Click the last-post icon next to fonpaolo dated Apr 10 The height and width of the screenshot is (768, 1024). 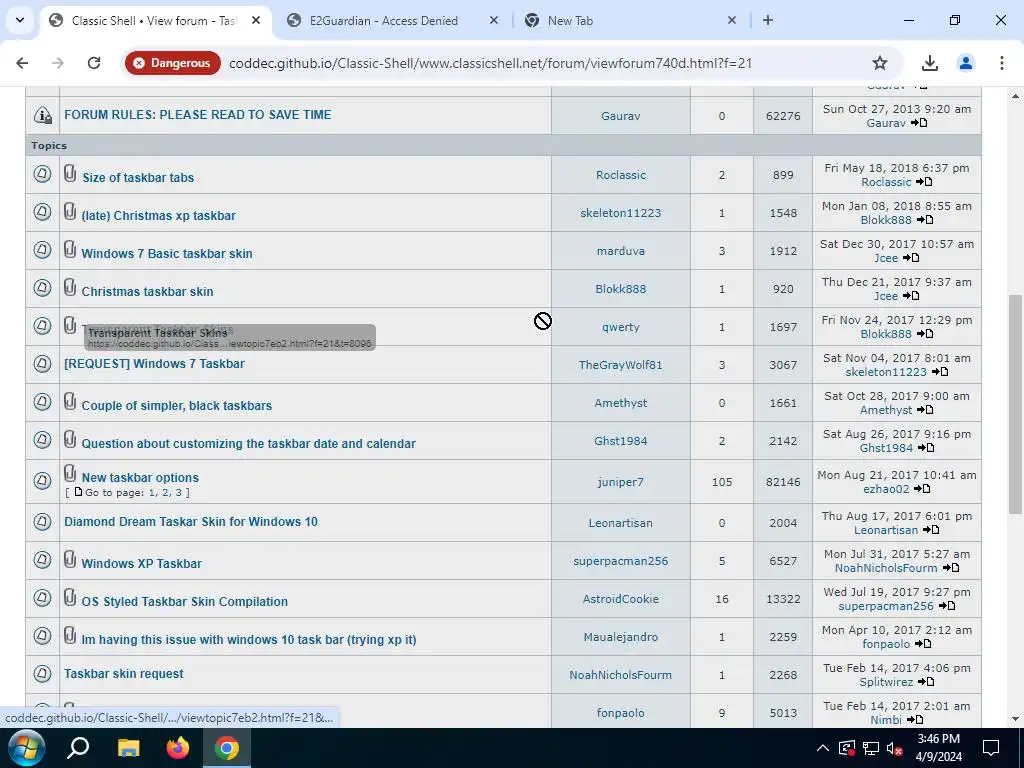click(x=923, y=643)
